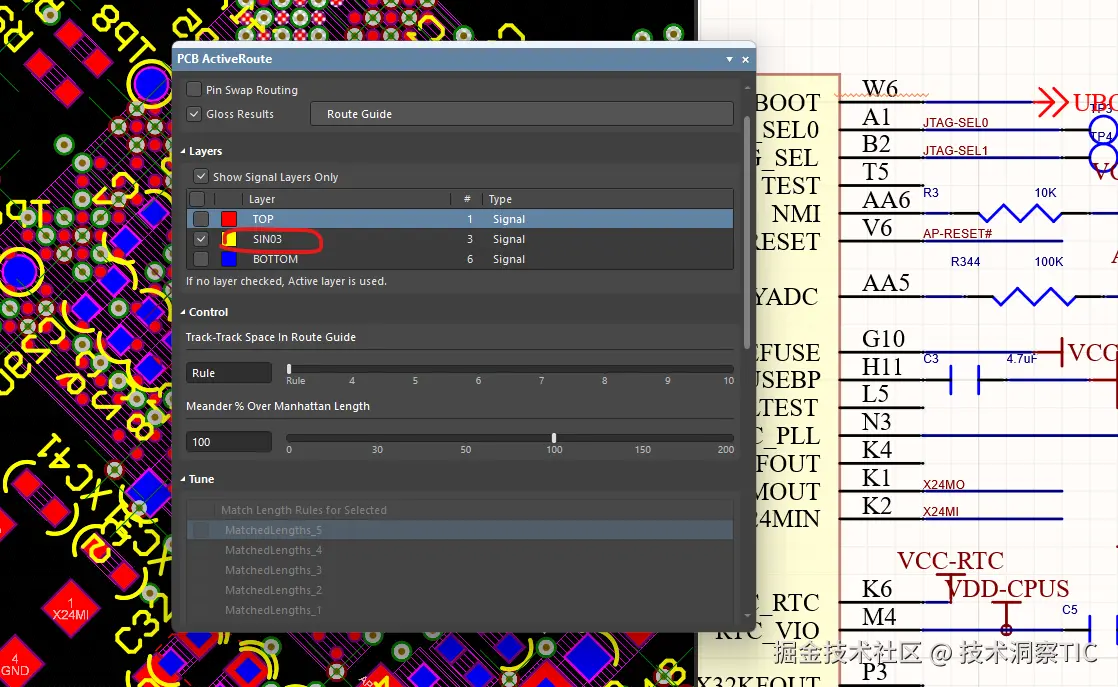This screenshot has height=687, width=1118.
Task: Select the TOP layer row name
Action: 262,219
